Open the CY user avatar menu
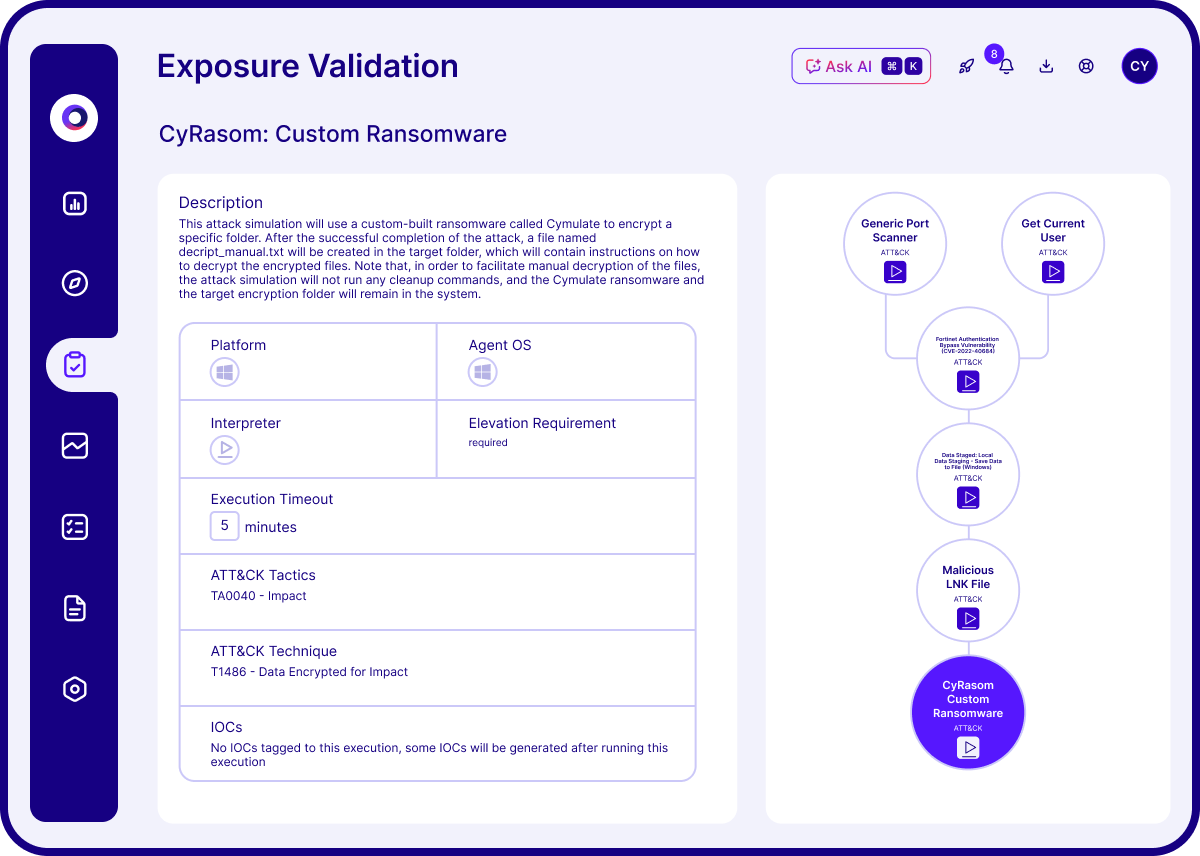The width and height of the screenshot is (1200, 856). (1140, 66)
